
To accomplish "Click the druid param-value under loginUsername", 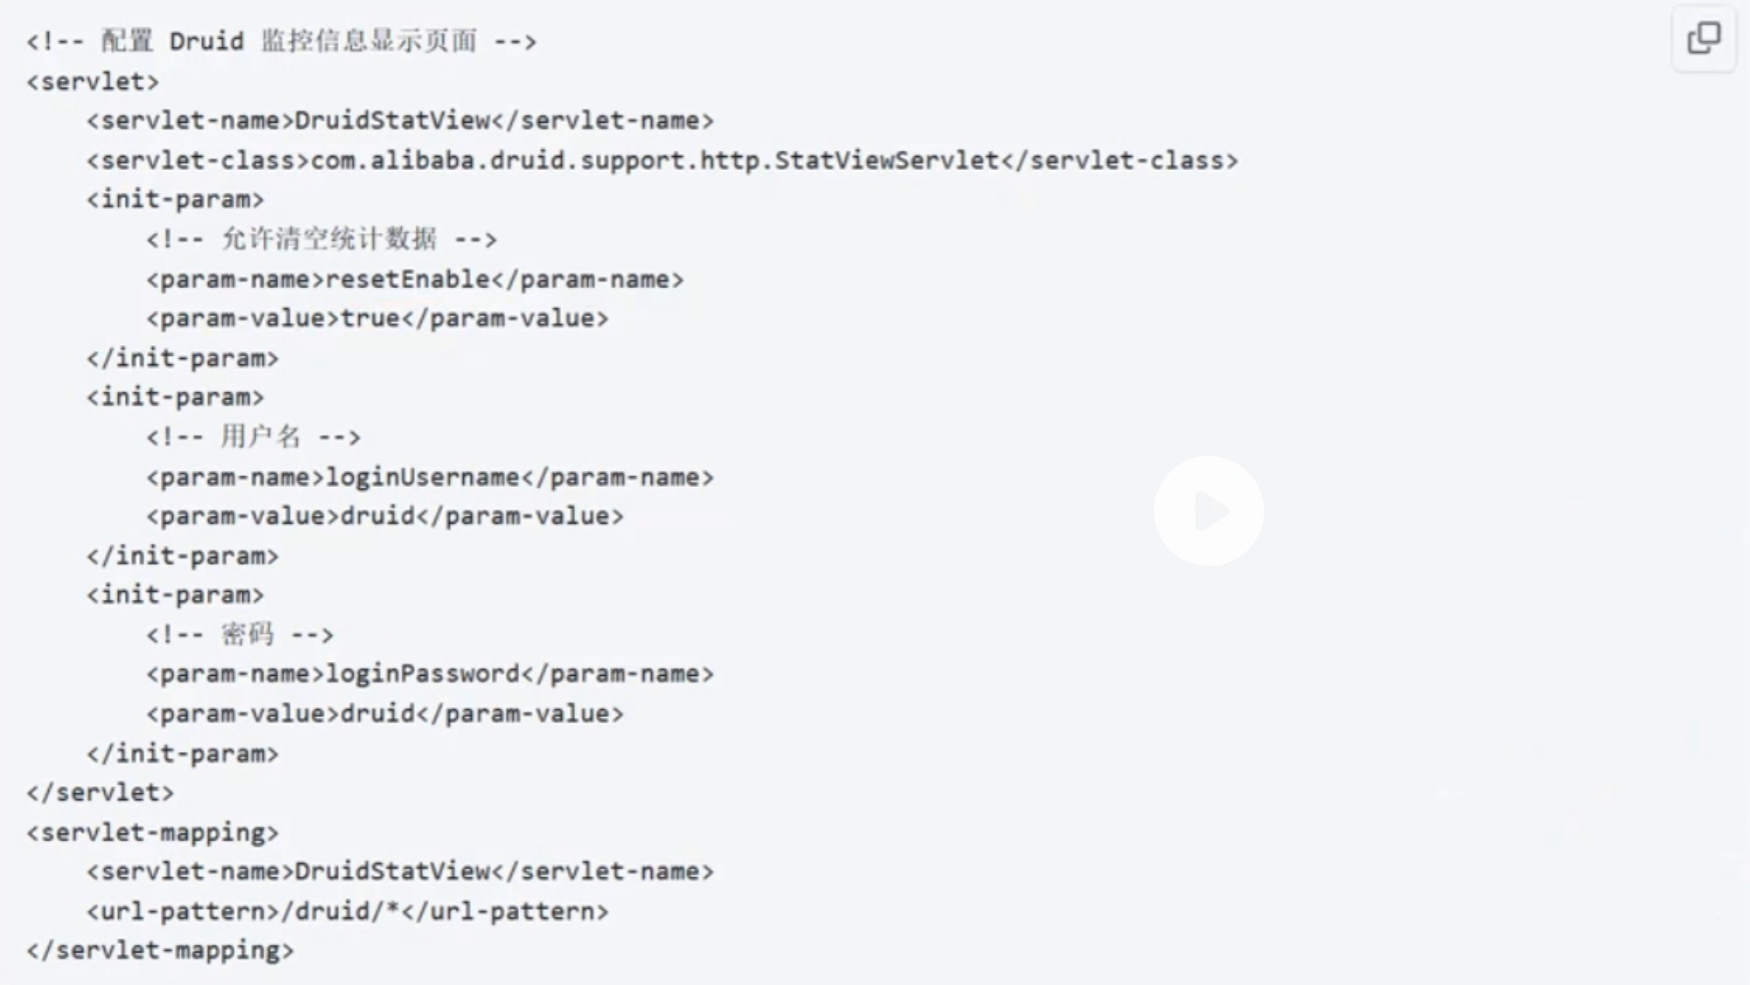I will pyautogui.click(x=385, y=516).
